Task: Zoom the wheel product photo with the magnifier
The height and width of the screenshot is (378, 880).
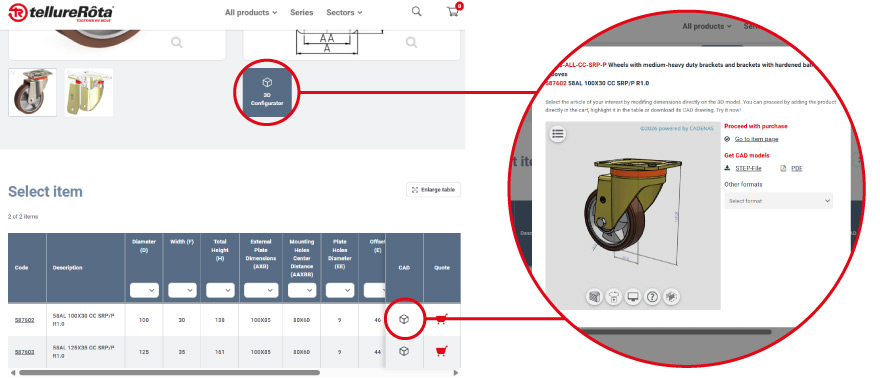Action: coord(177,42)
